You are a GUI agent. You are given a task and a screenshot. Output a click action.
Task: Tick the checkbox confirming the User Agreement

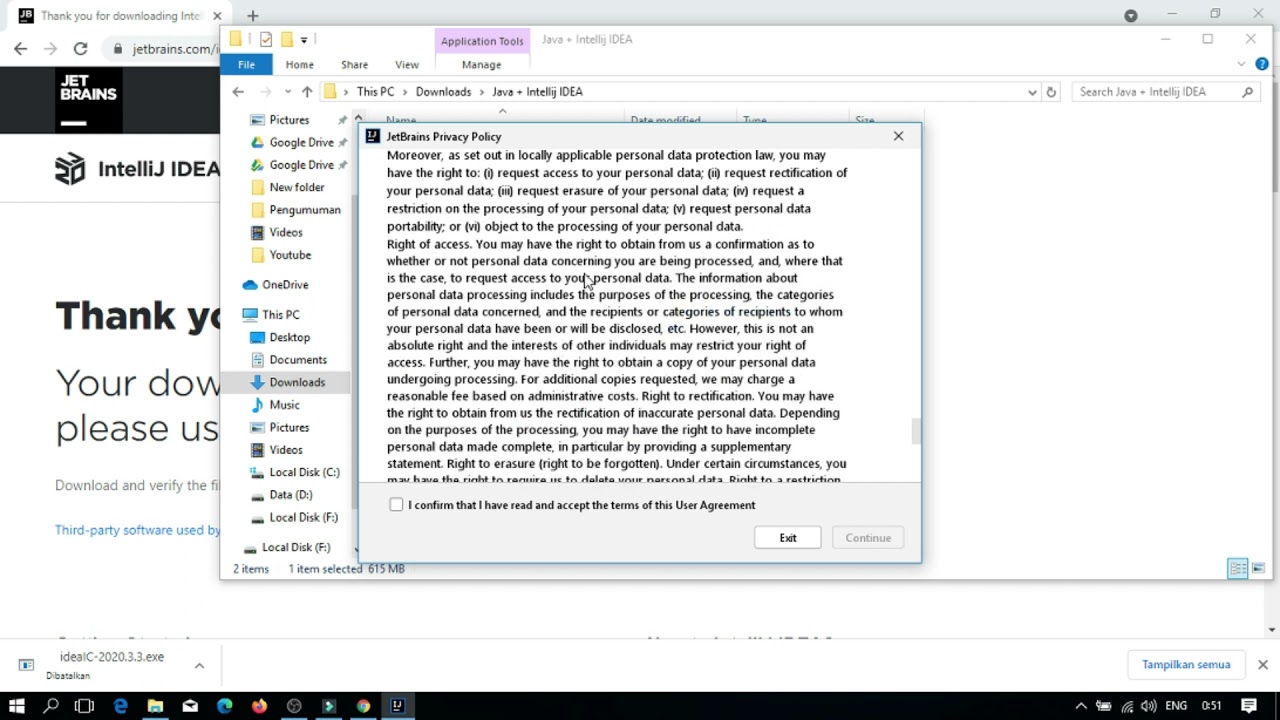point(396,505)
